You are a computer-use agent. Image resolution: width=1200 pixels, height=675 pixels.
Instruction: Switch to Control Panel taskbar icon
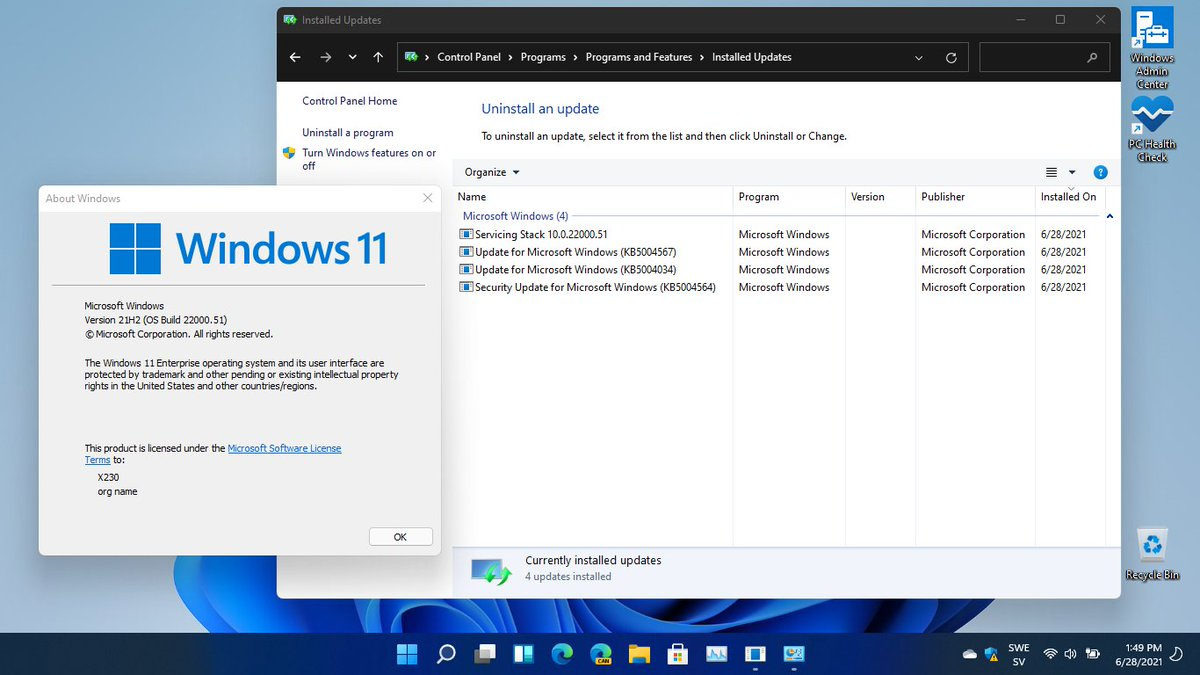point(794,654)
